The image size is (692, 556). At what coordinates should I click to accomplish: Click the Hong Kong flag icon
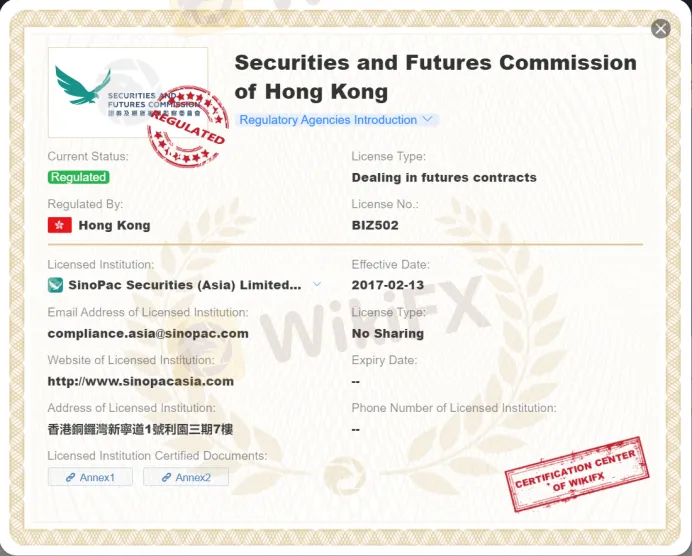(x=60, y=225)
